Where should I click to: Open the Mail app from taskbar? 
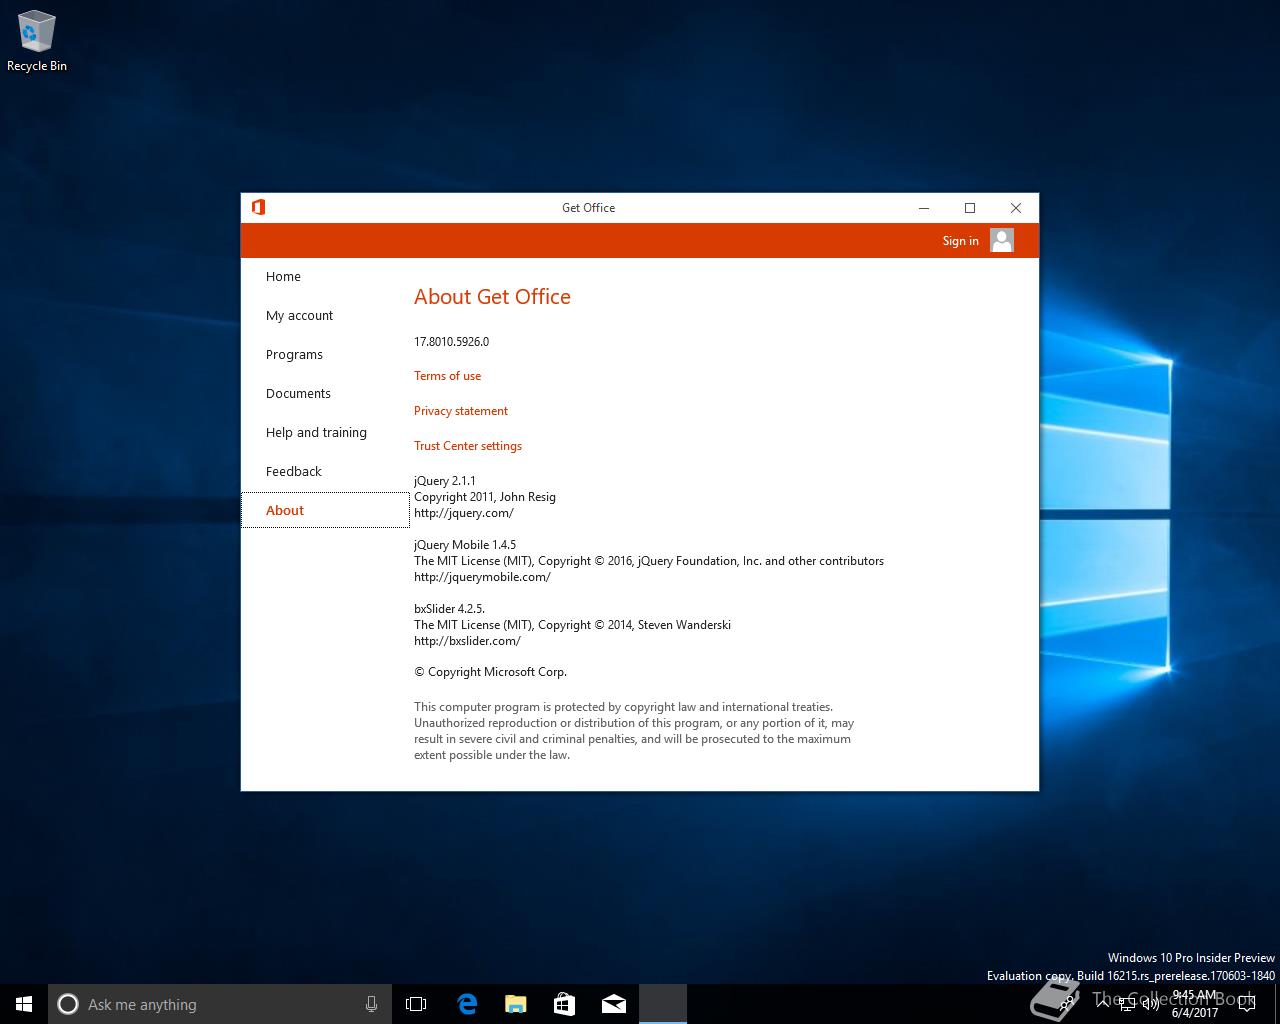click(x=613, y=1004)
